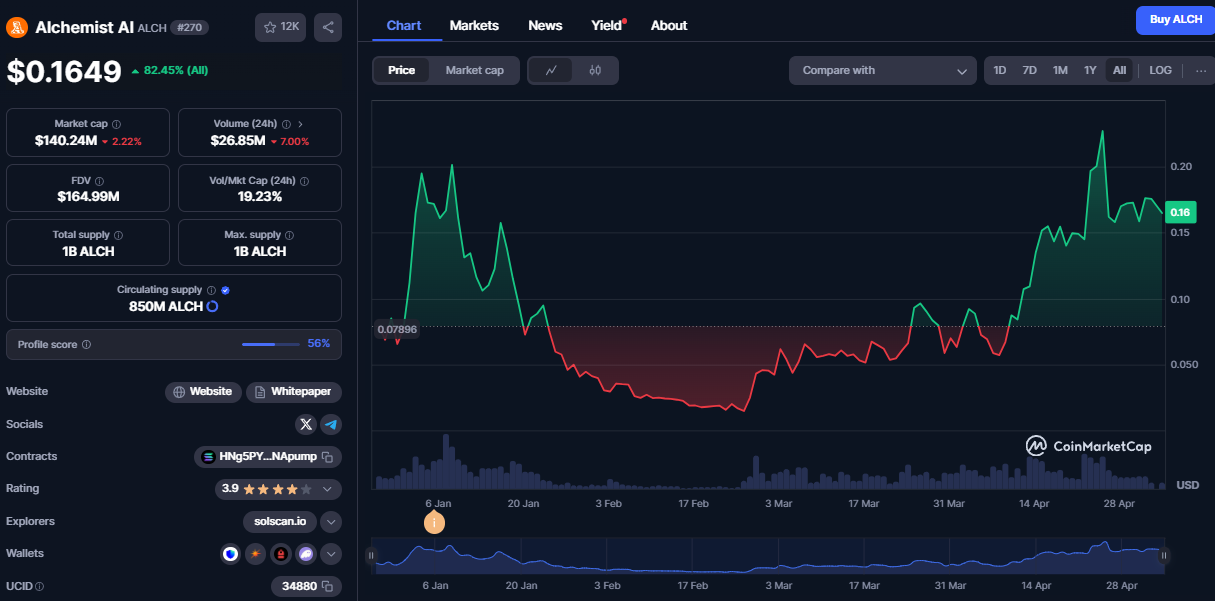This screenshot has width=1215, height=601.
Task: Open the Compare with dropdown
Action: (882, 70)
